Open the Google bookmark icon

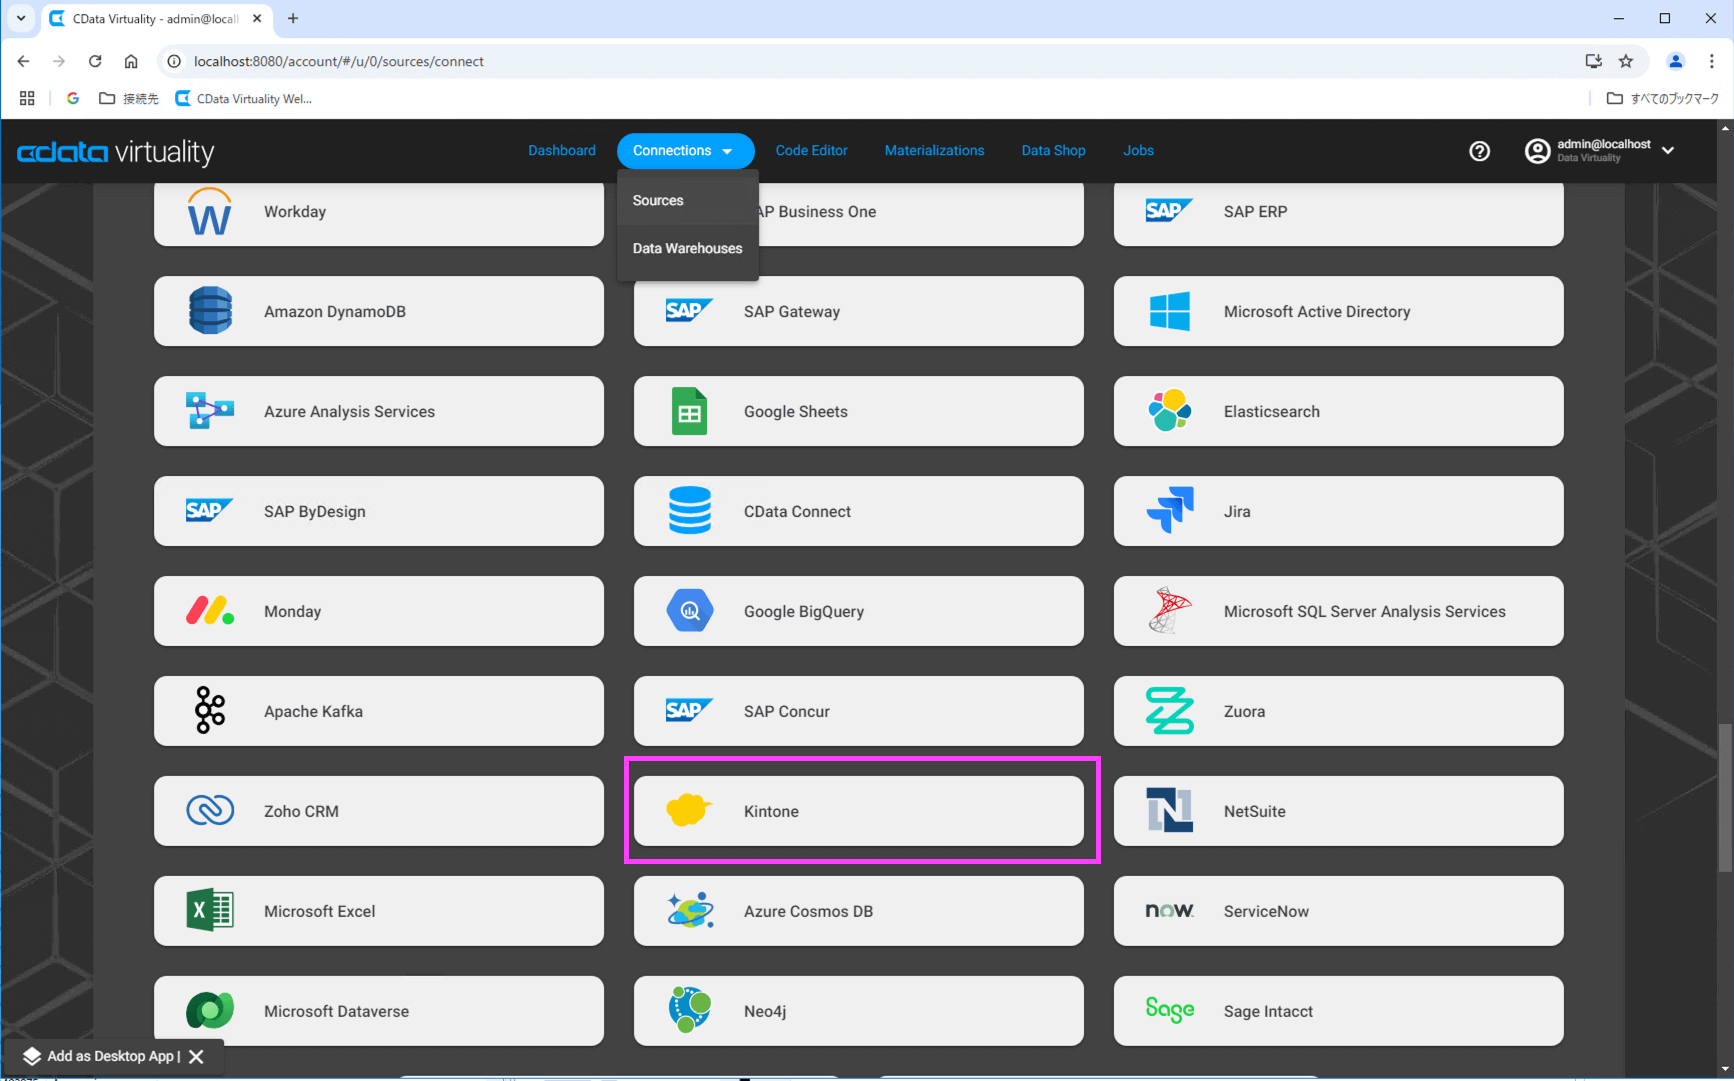(73, 98)
